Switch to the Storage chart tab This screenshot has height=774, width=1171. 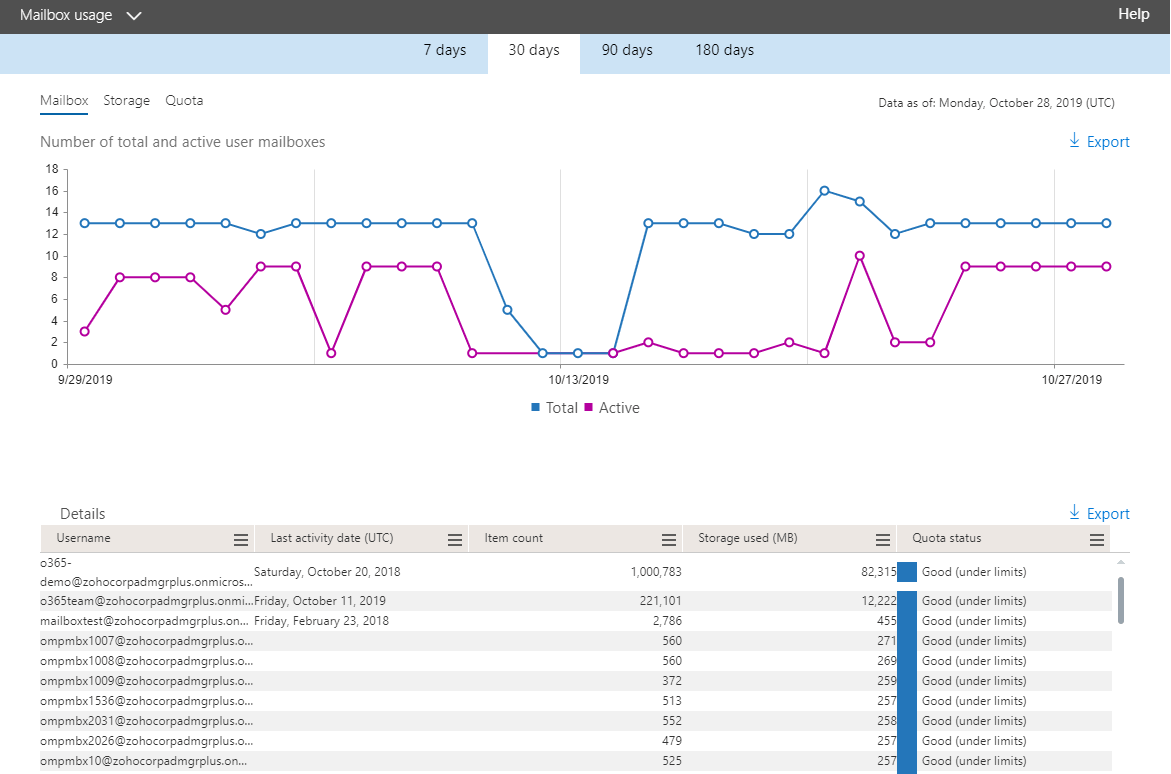[x=126, y=100]
